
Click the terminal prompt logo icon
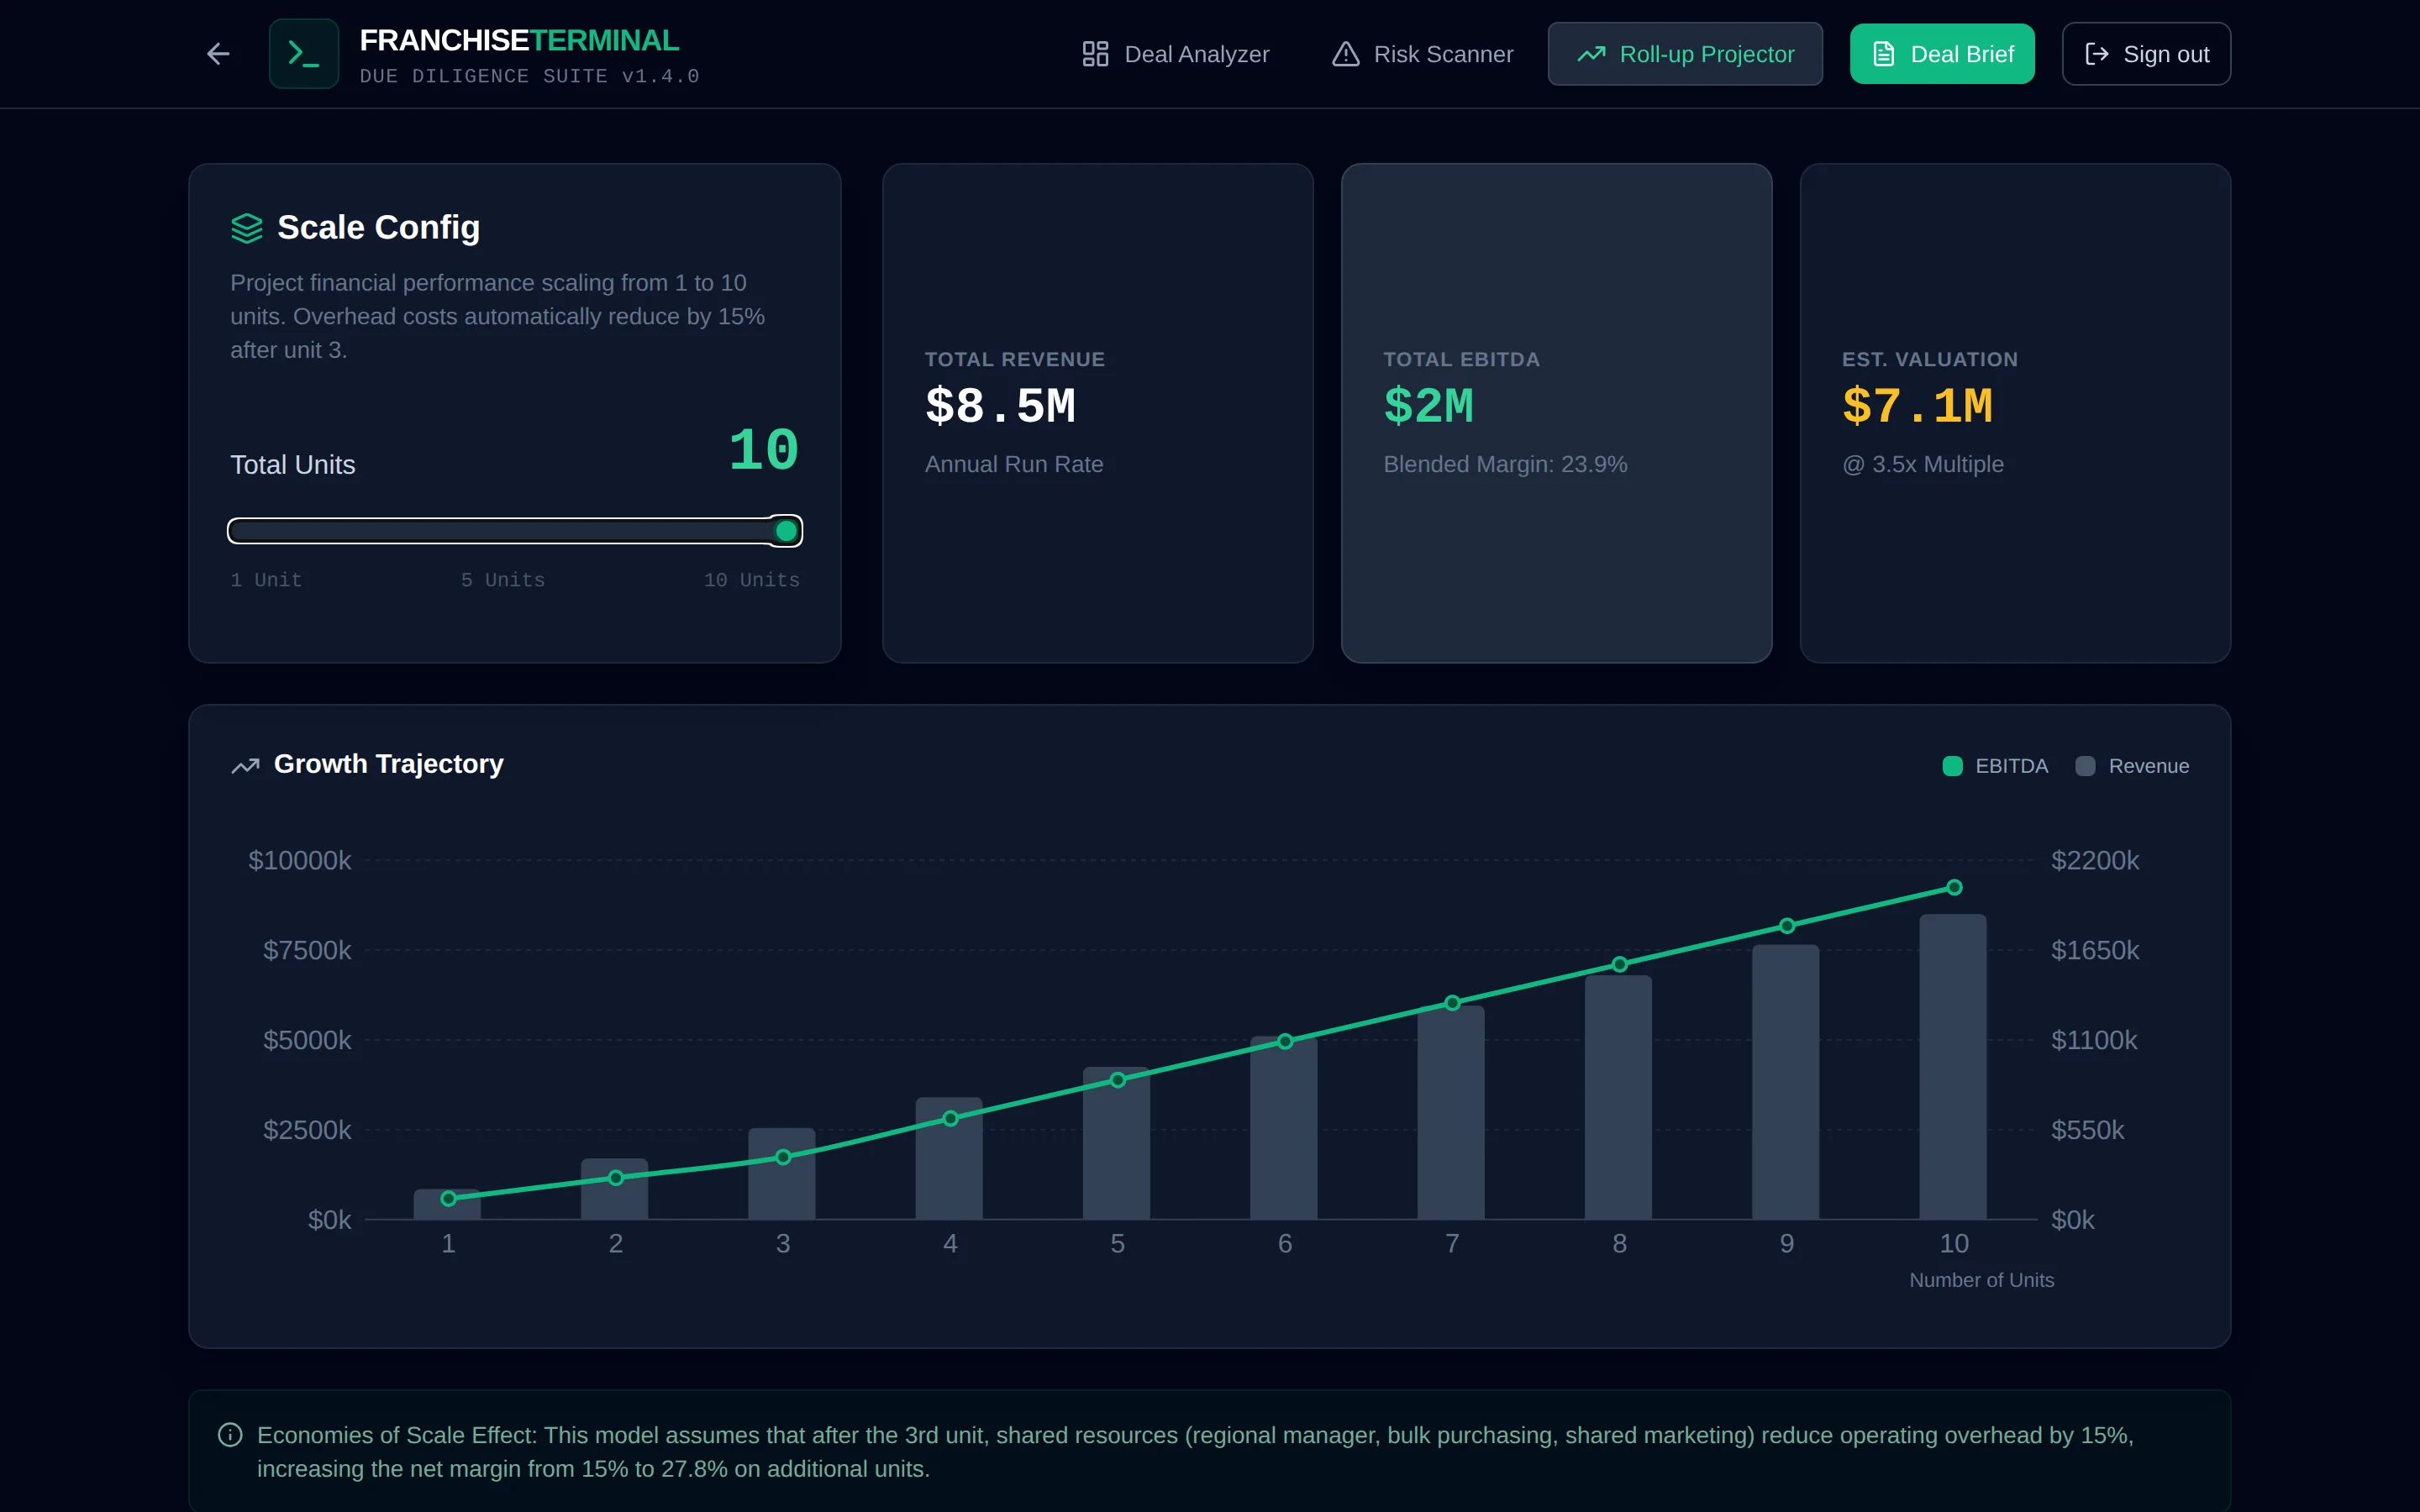(x=303, y=54)
